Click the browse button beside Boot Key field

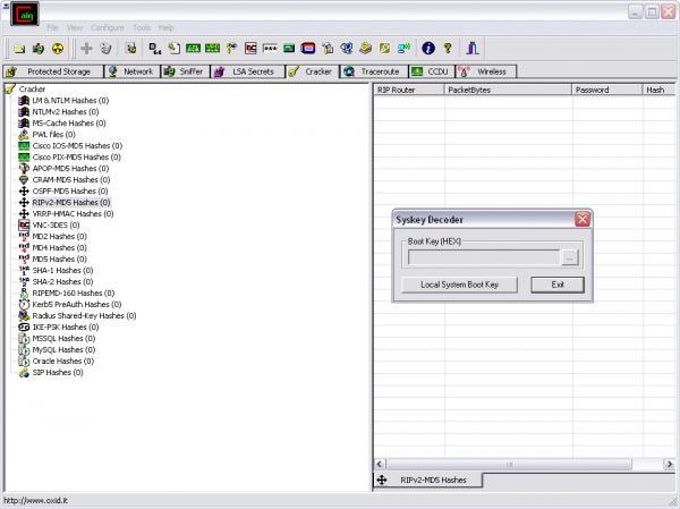click(x=569, y=258)
